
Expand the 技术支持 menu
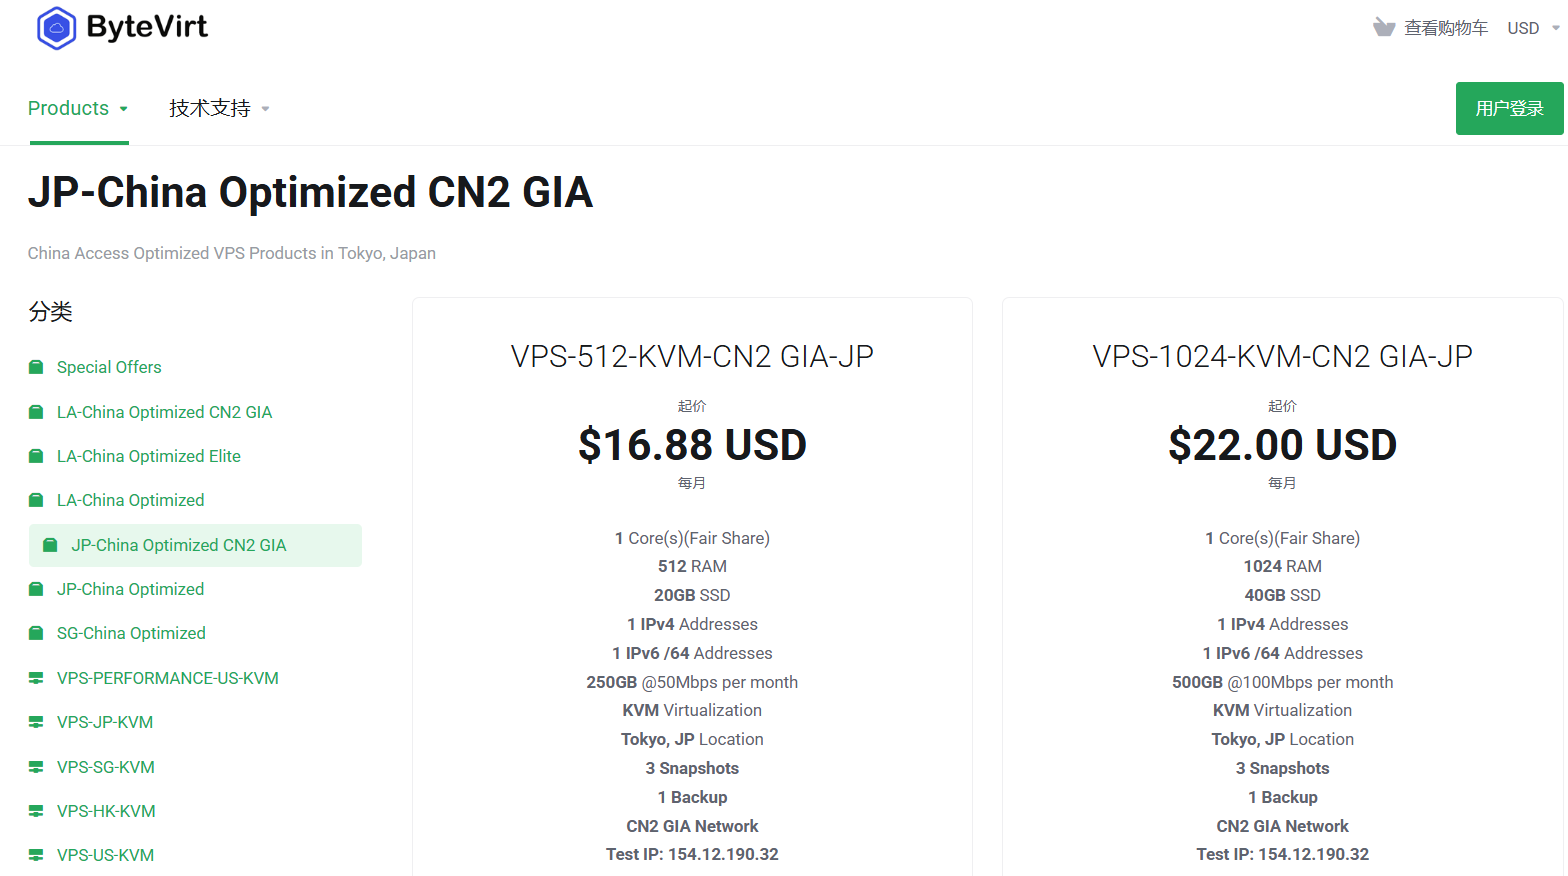click(x=265, y=108)
